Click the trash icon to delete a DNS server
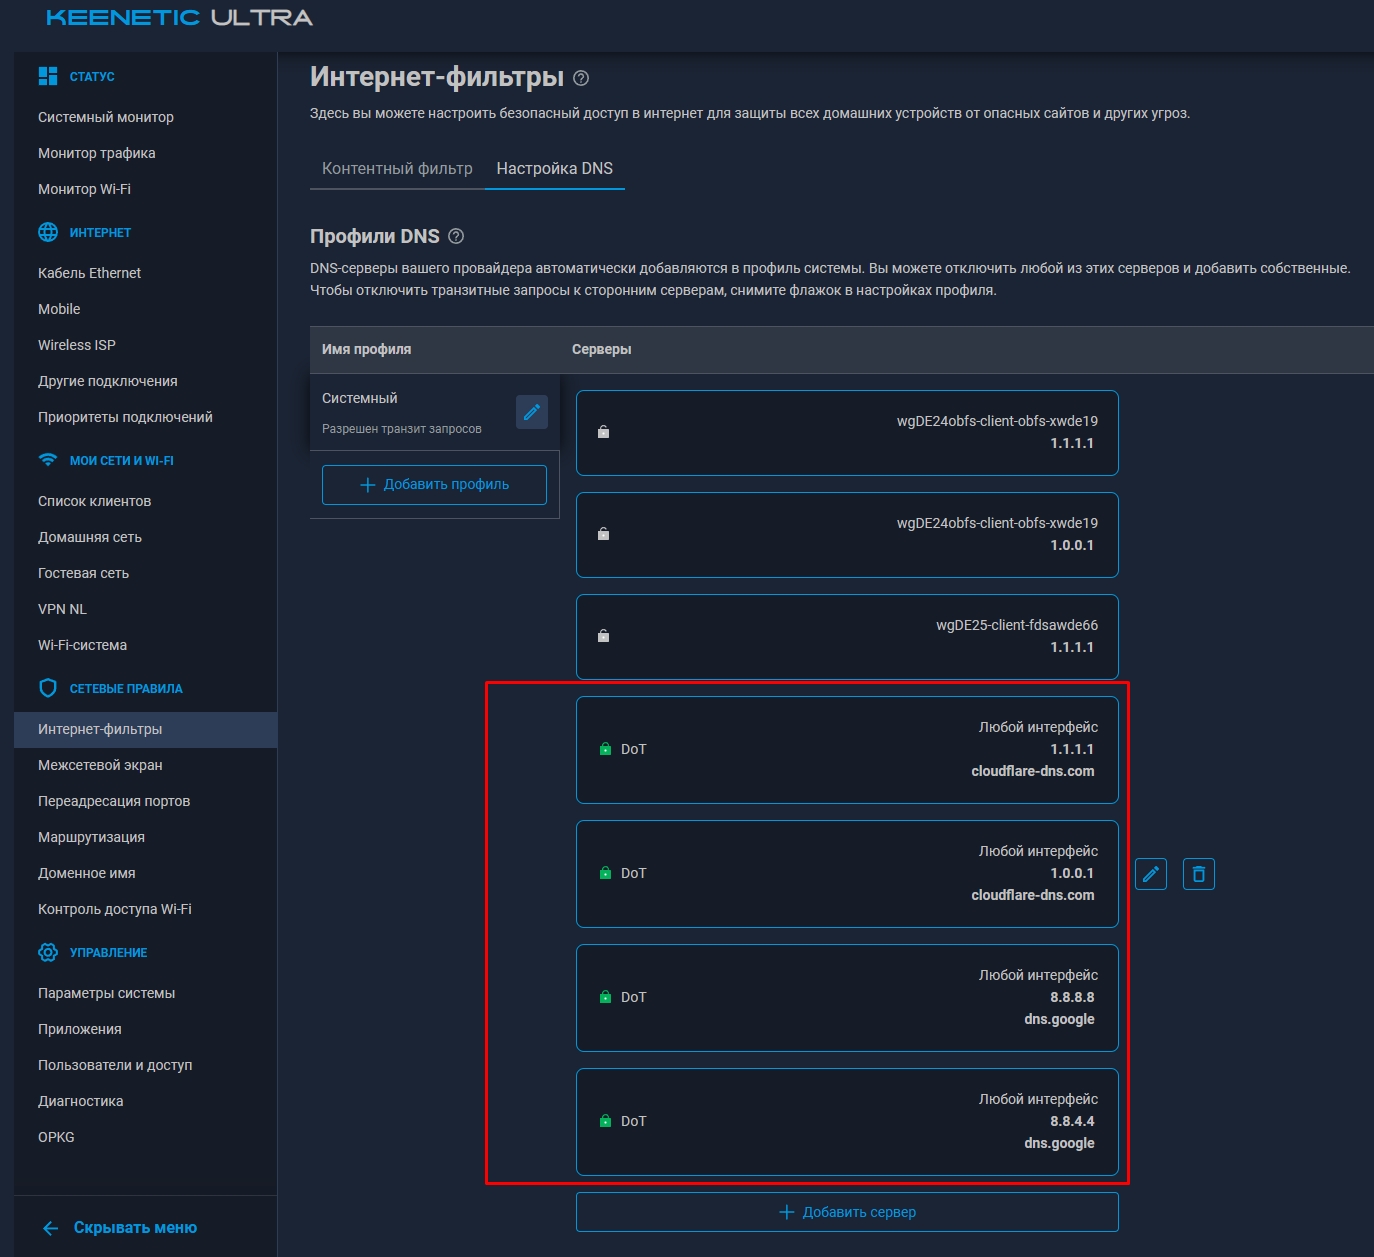Viewport: 1374px width, 1257px height. (x=1198, y=873)
